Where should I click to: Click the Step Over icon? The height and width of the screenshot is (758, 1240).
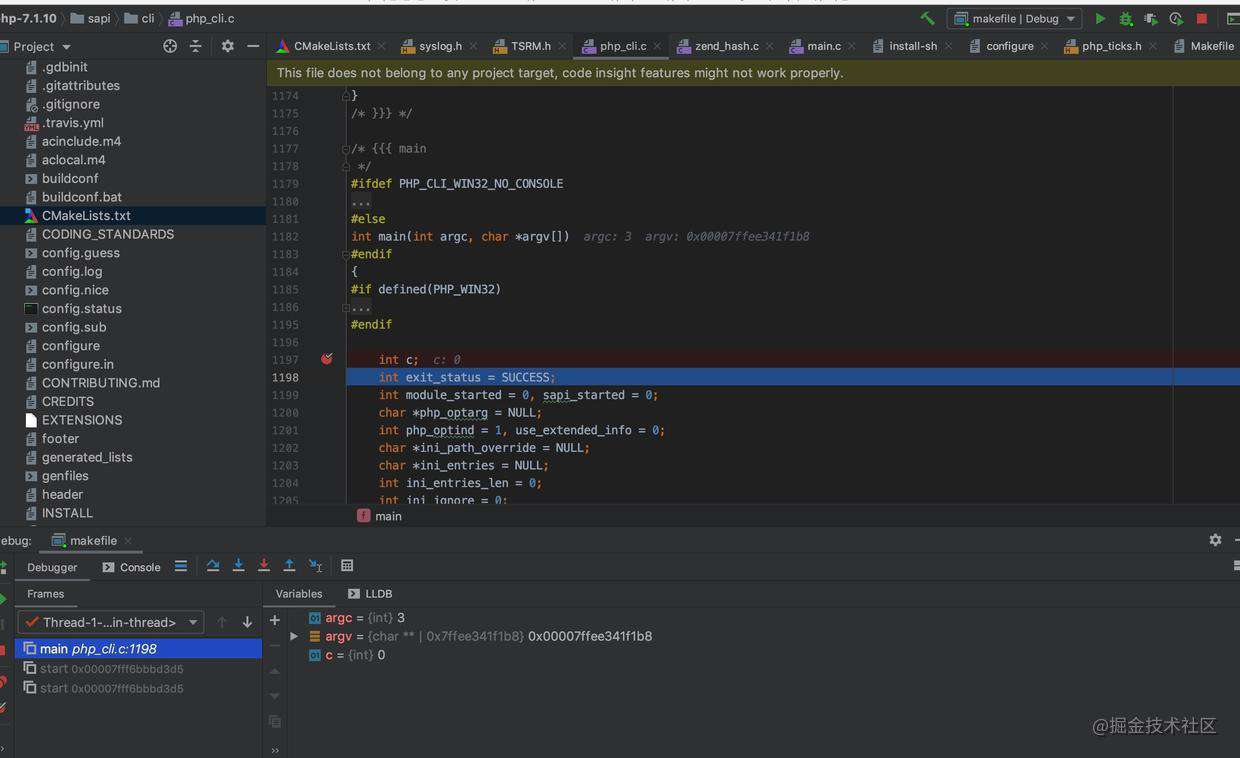click(213, 566)
